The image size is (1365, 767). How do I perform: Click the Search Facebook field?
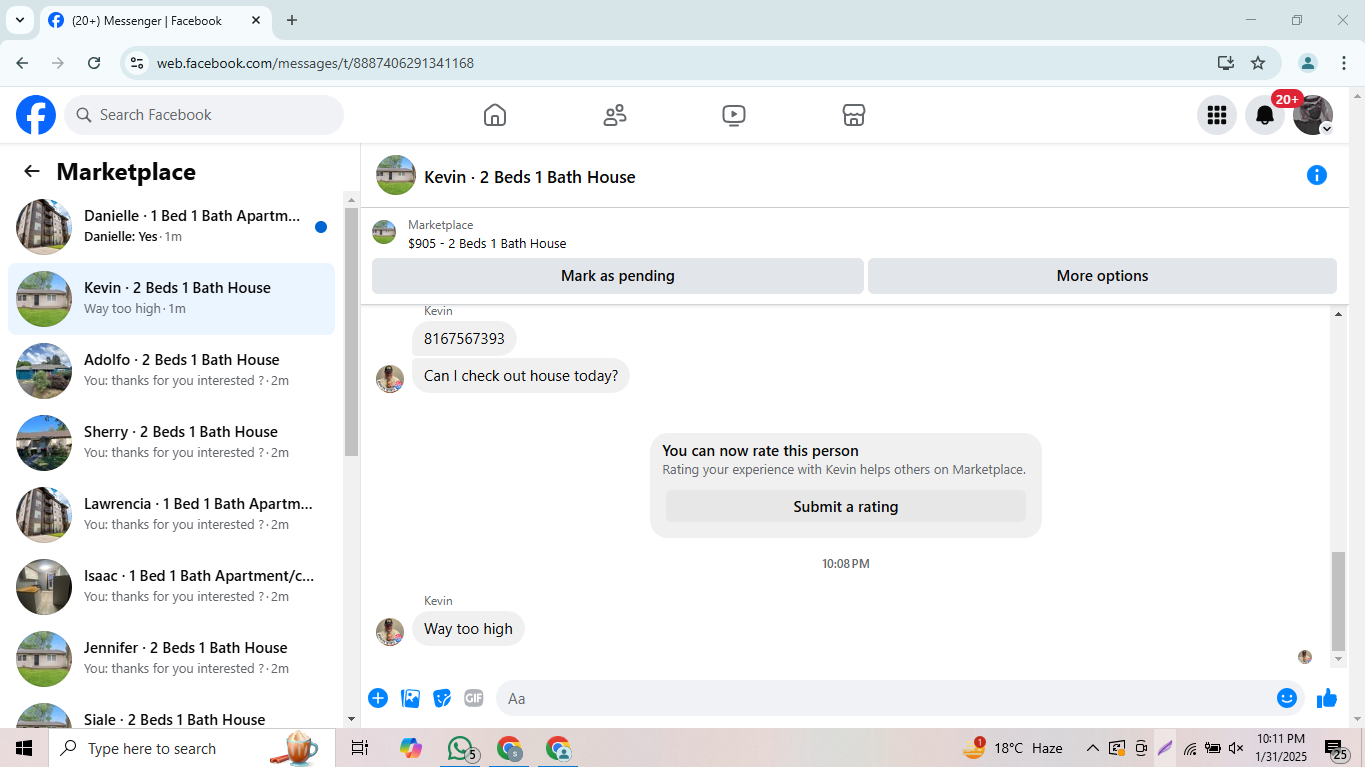point(204,115)
